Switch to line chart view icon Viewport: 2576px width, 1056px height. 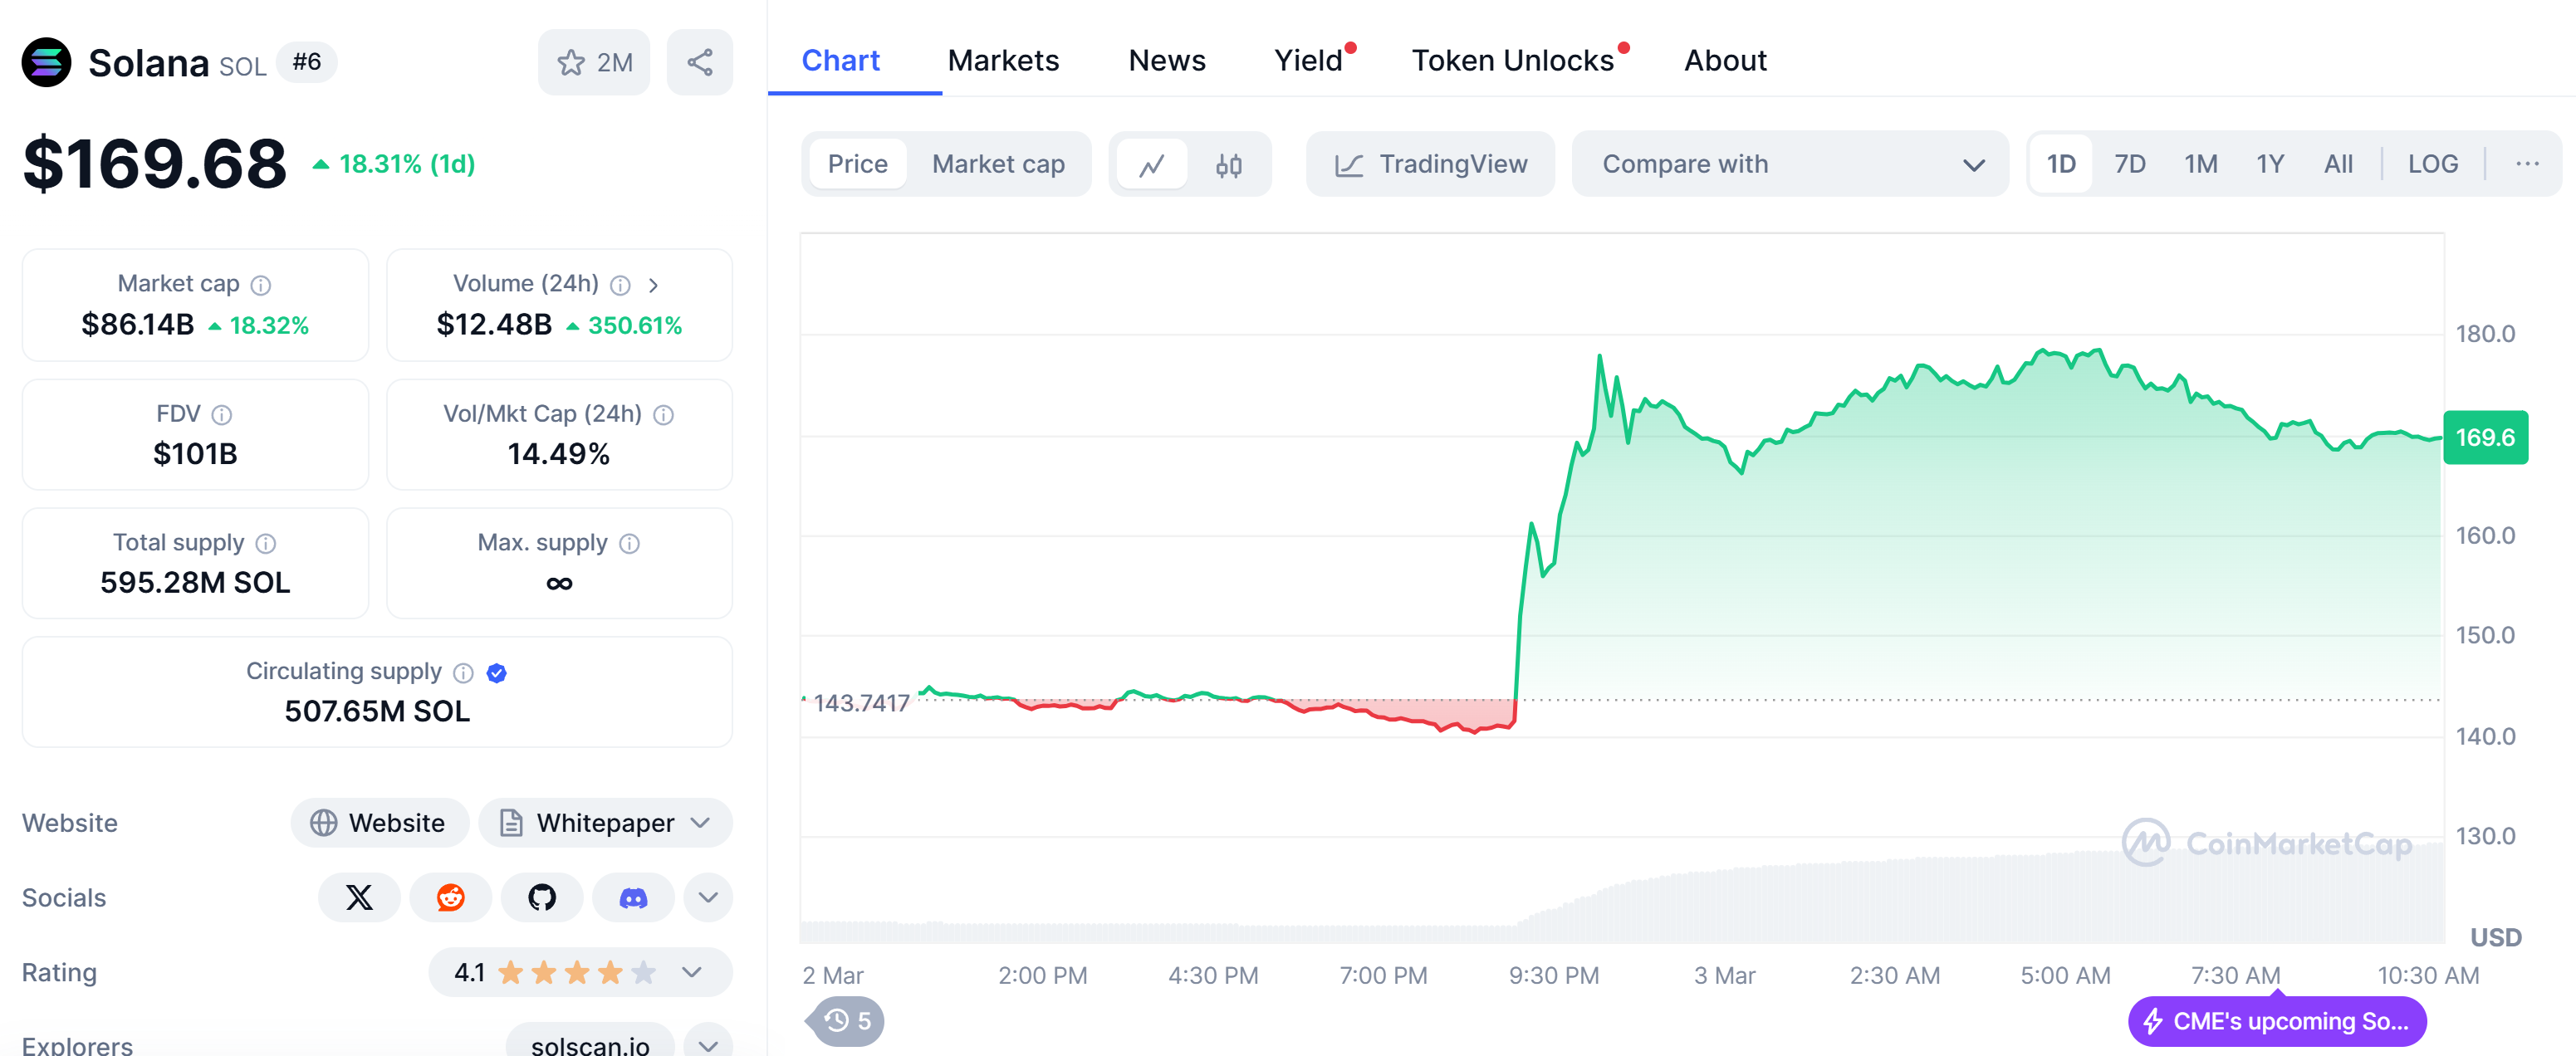click(x=1151, y=164)
